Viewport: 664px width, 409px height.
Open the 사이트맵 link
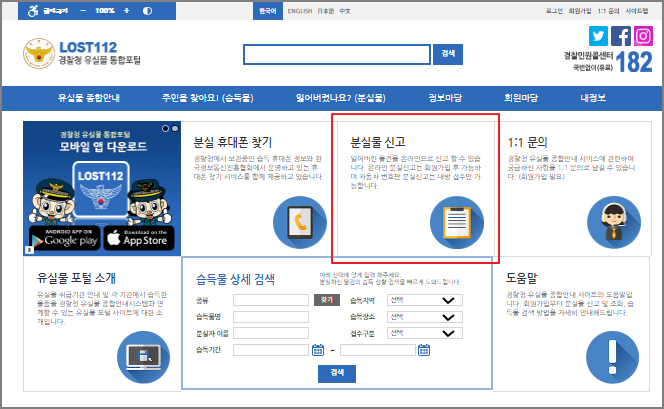click(x=637, y=11)
